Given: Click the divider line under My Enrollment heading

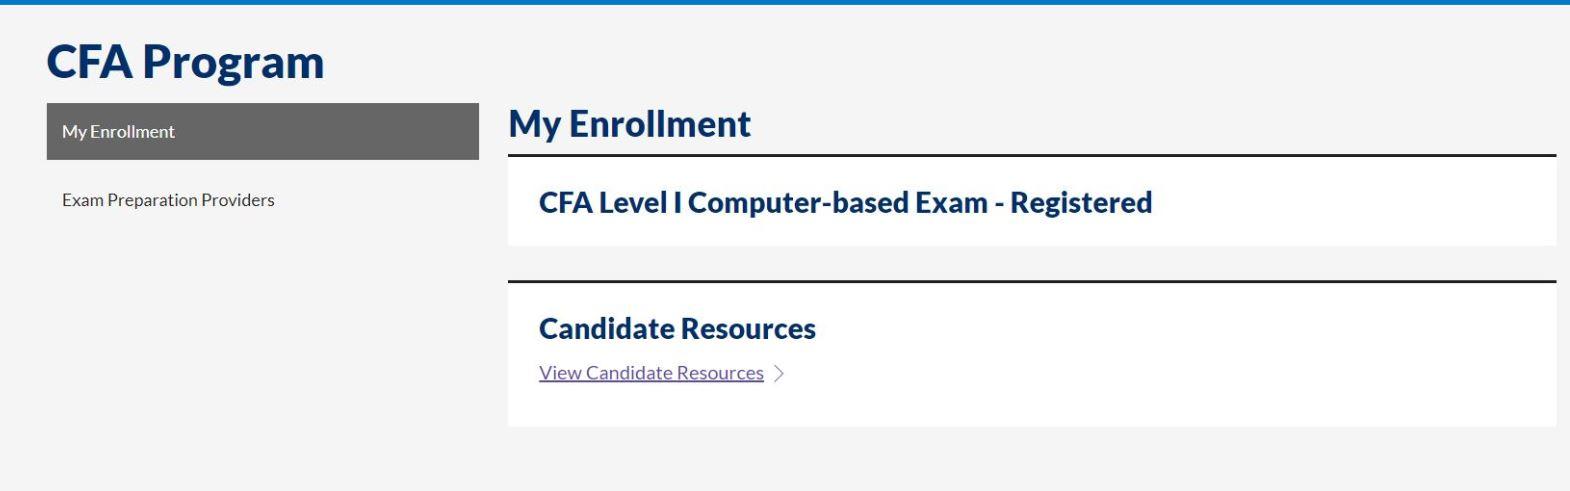Looking at the screenshot, I should pyautogui.click(x=1032, y=156).
